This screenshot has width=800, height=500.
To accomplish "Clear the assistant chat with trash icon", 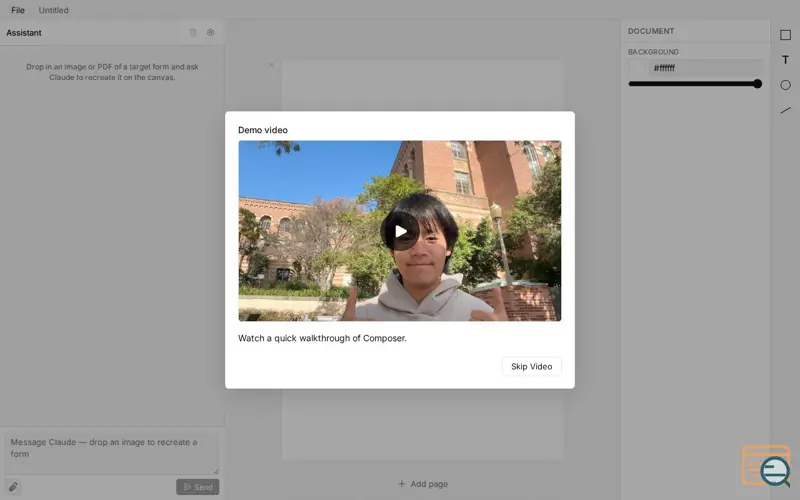I will pyautogui.click(x=193, y=33).
